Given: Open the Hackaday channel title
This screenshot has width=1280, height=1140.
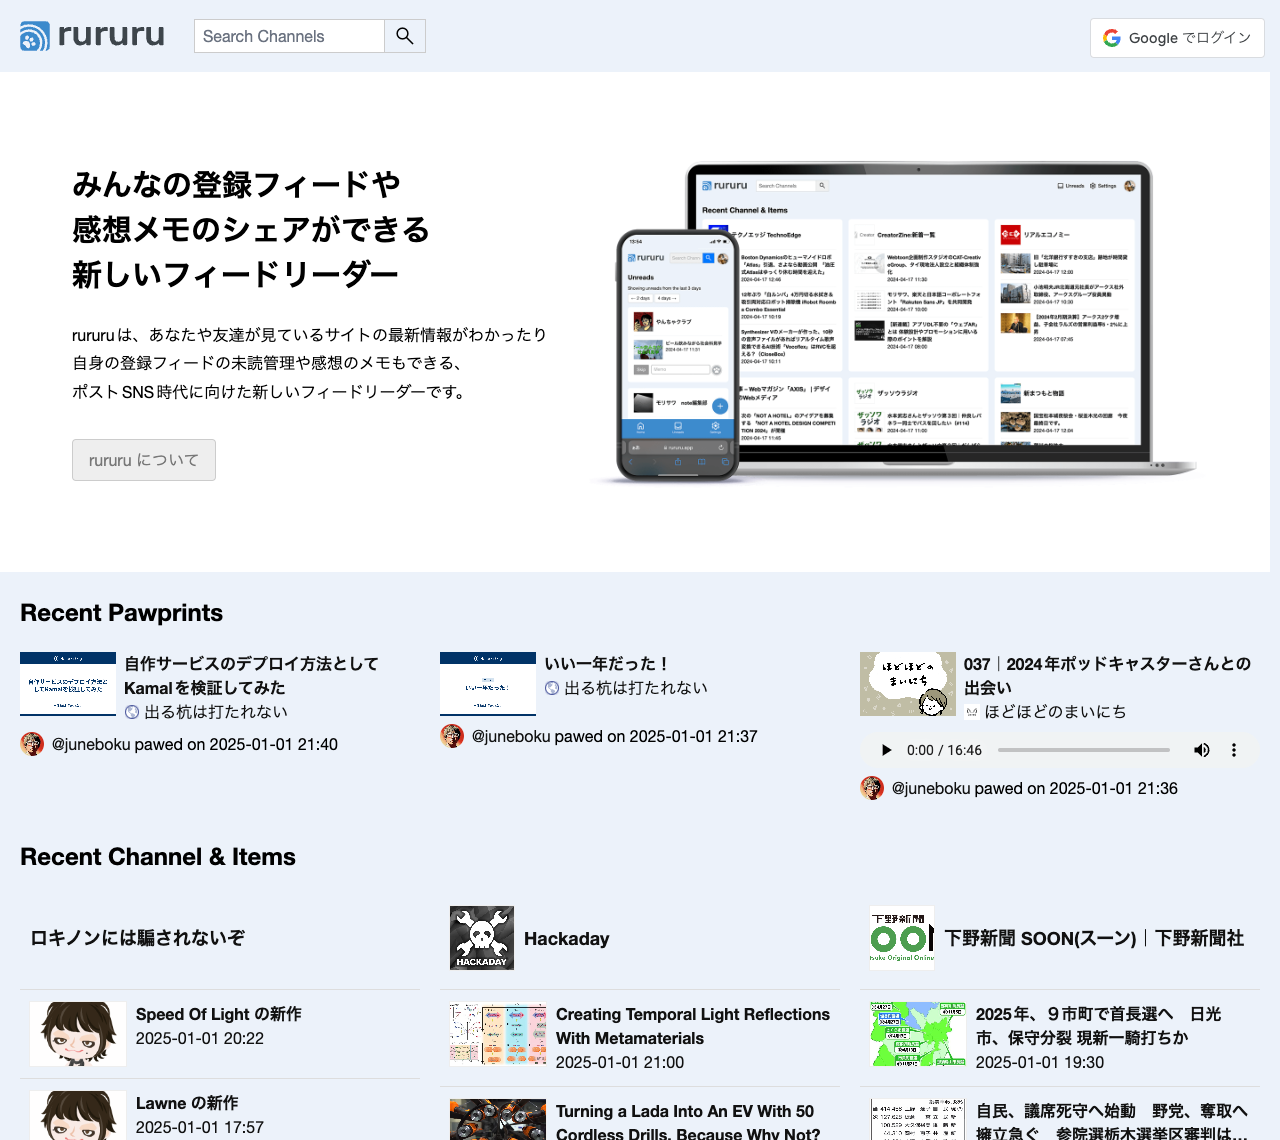Looking at the screenshot, I should coord(567,939).
